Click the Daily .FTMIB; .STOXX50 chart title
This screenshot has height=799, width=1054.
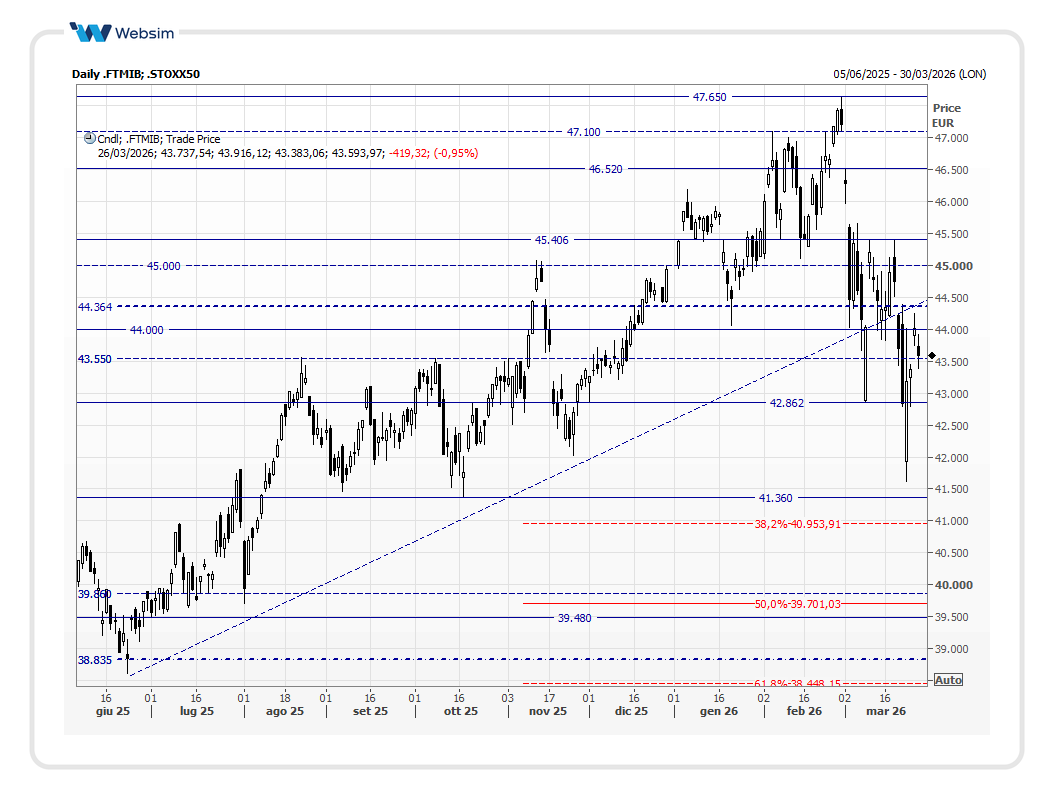tap(136, 74)
